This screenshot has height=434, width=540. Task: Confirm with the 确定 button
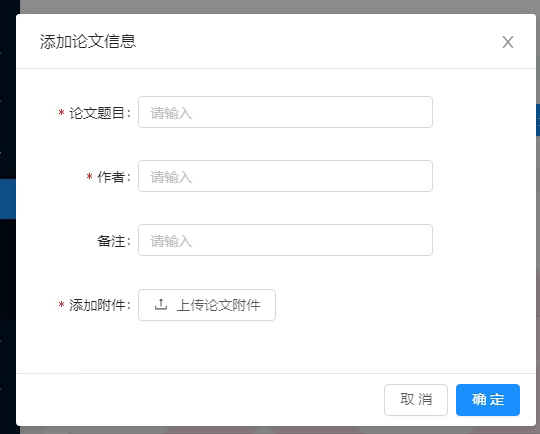tap(488, 400)
